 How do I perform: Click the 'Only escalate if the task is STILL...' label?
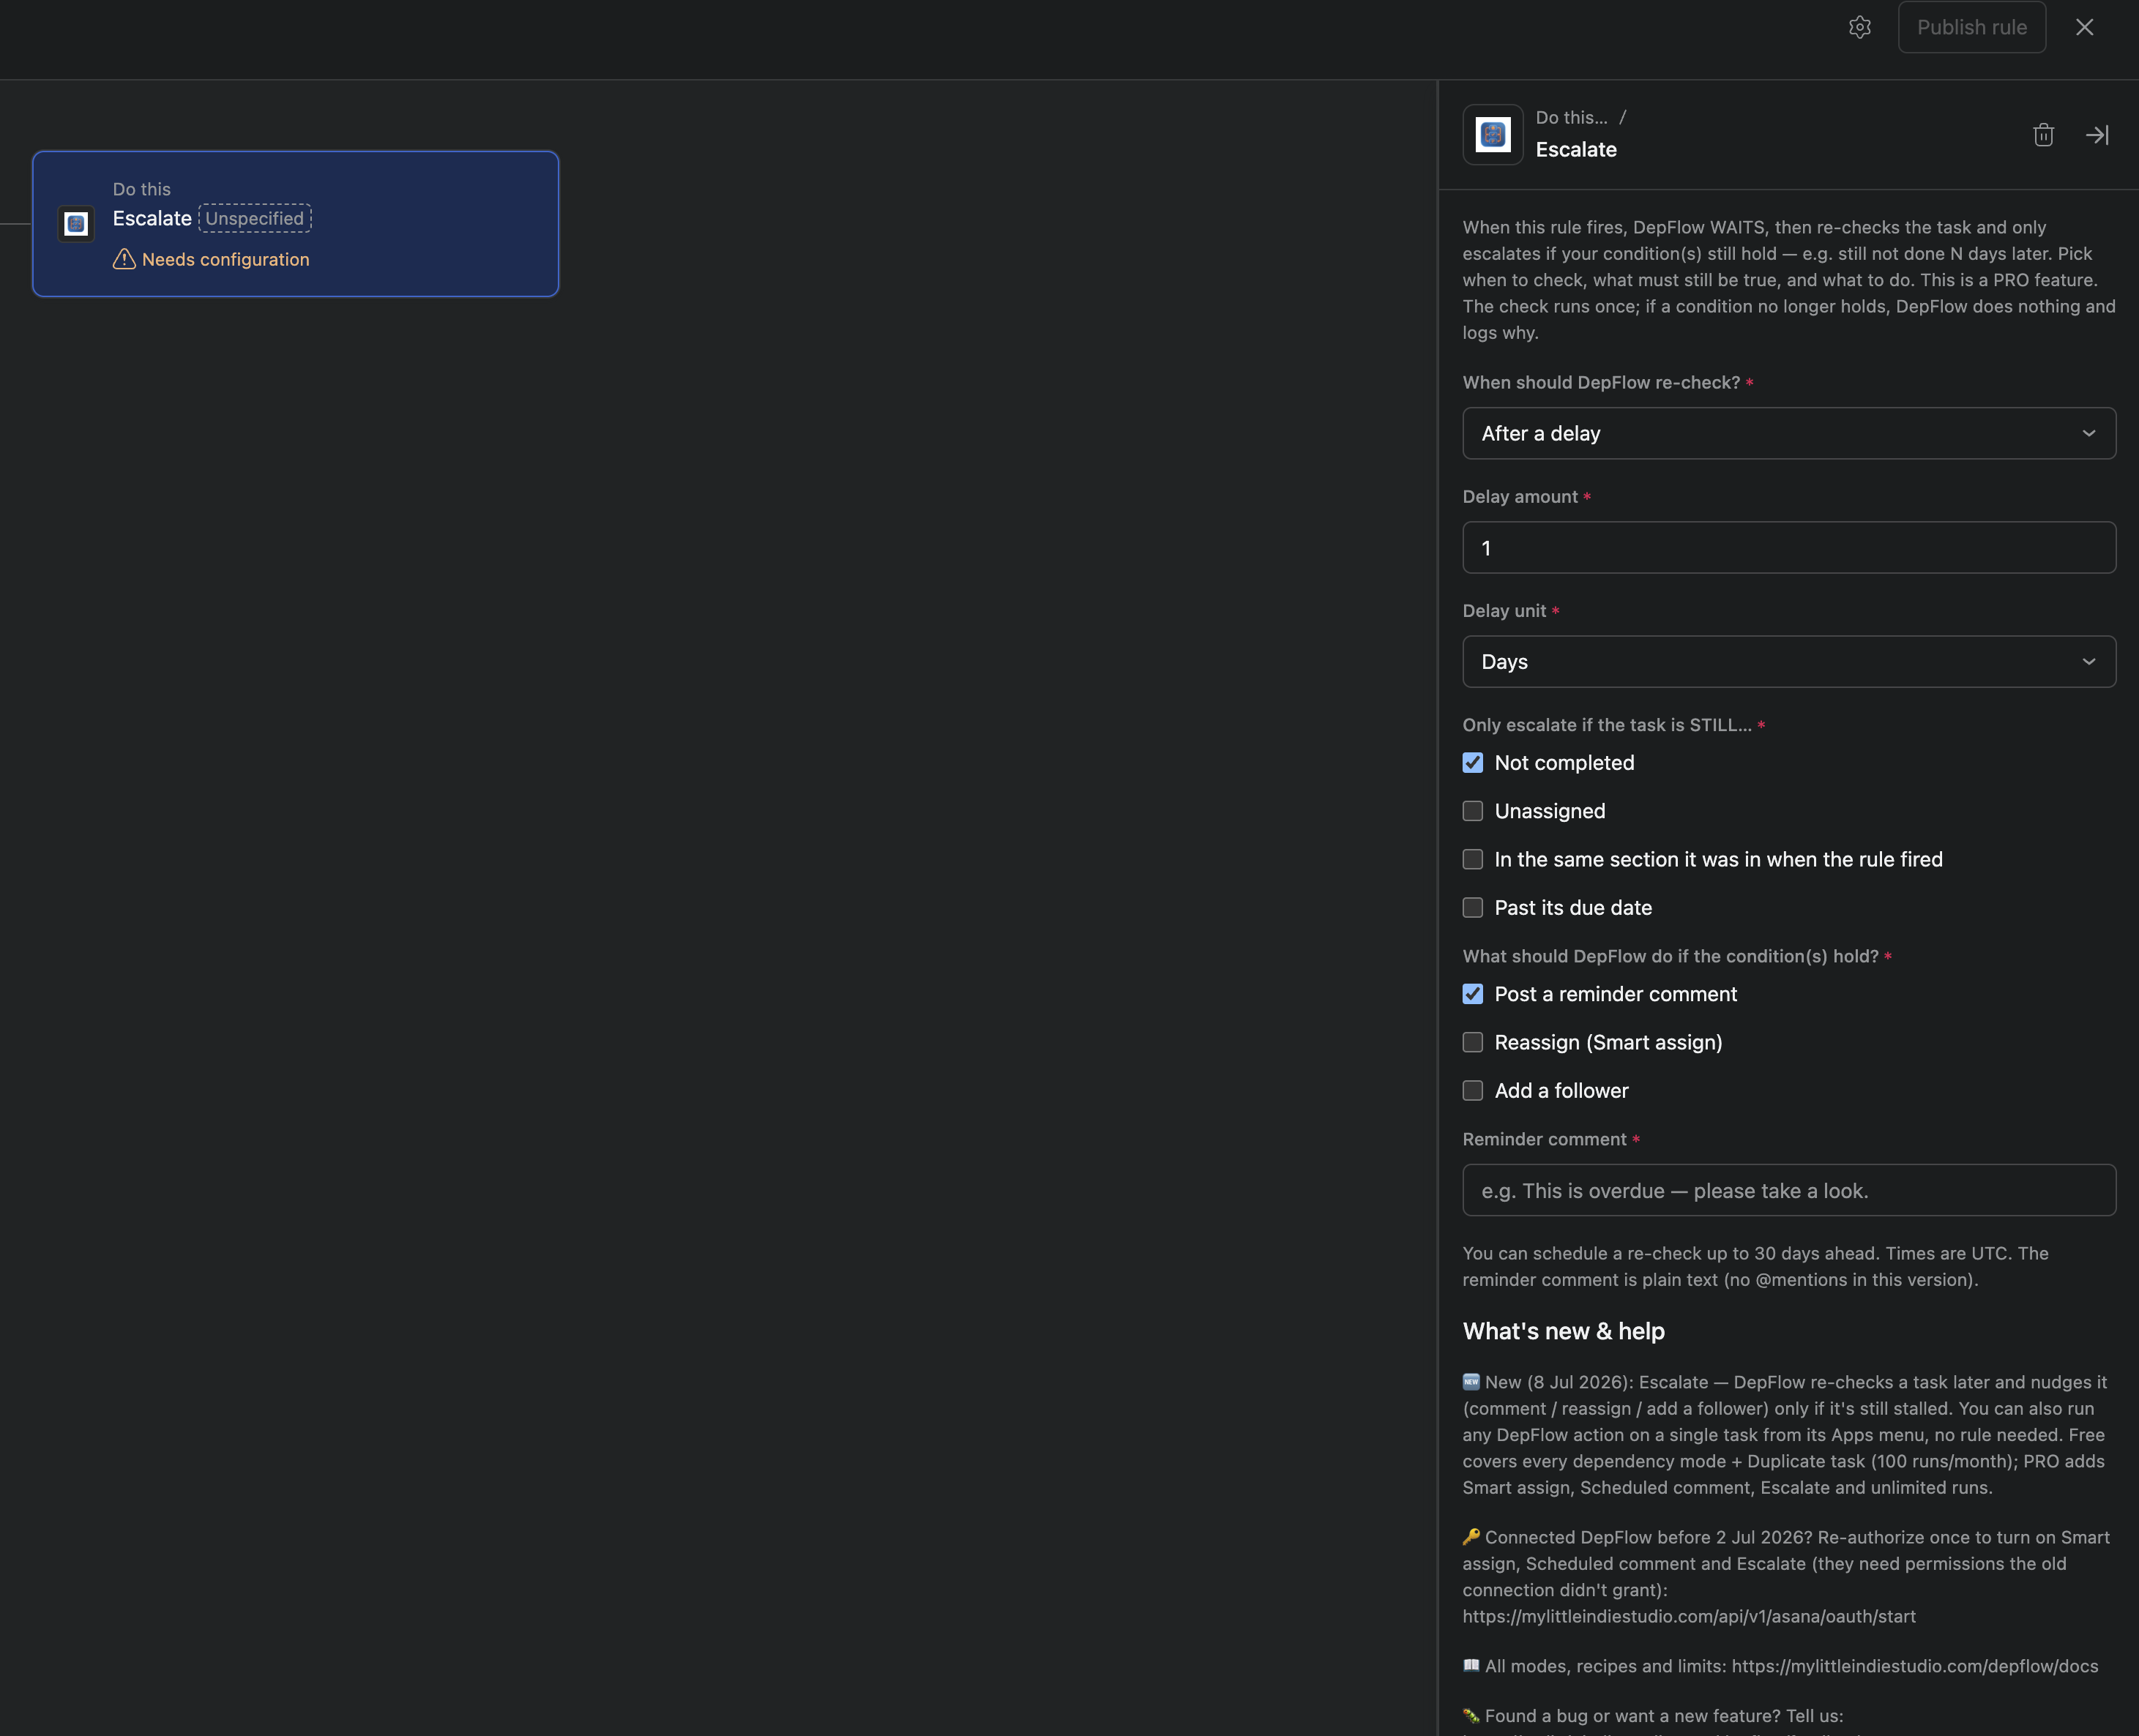click(1606, 725)
